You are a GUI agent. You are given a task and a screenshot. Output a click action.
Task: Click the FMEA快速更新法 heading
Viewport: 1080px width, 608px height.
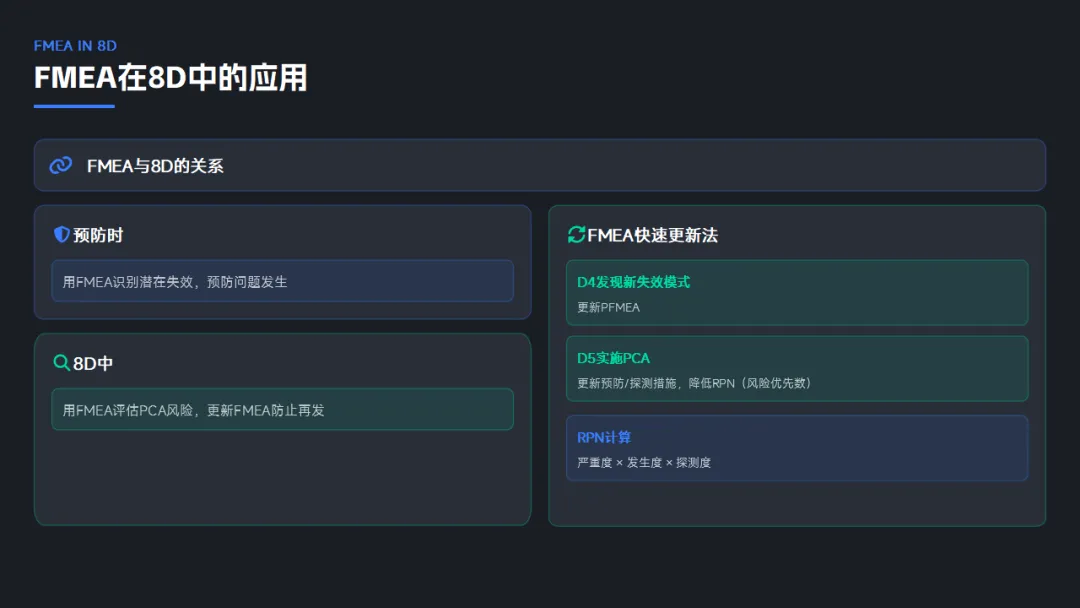[652, 235]
